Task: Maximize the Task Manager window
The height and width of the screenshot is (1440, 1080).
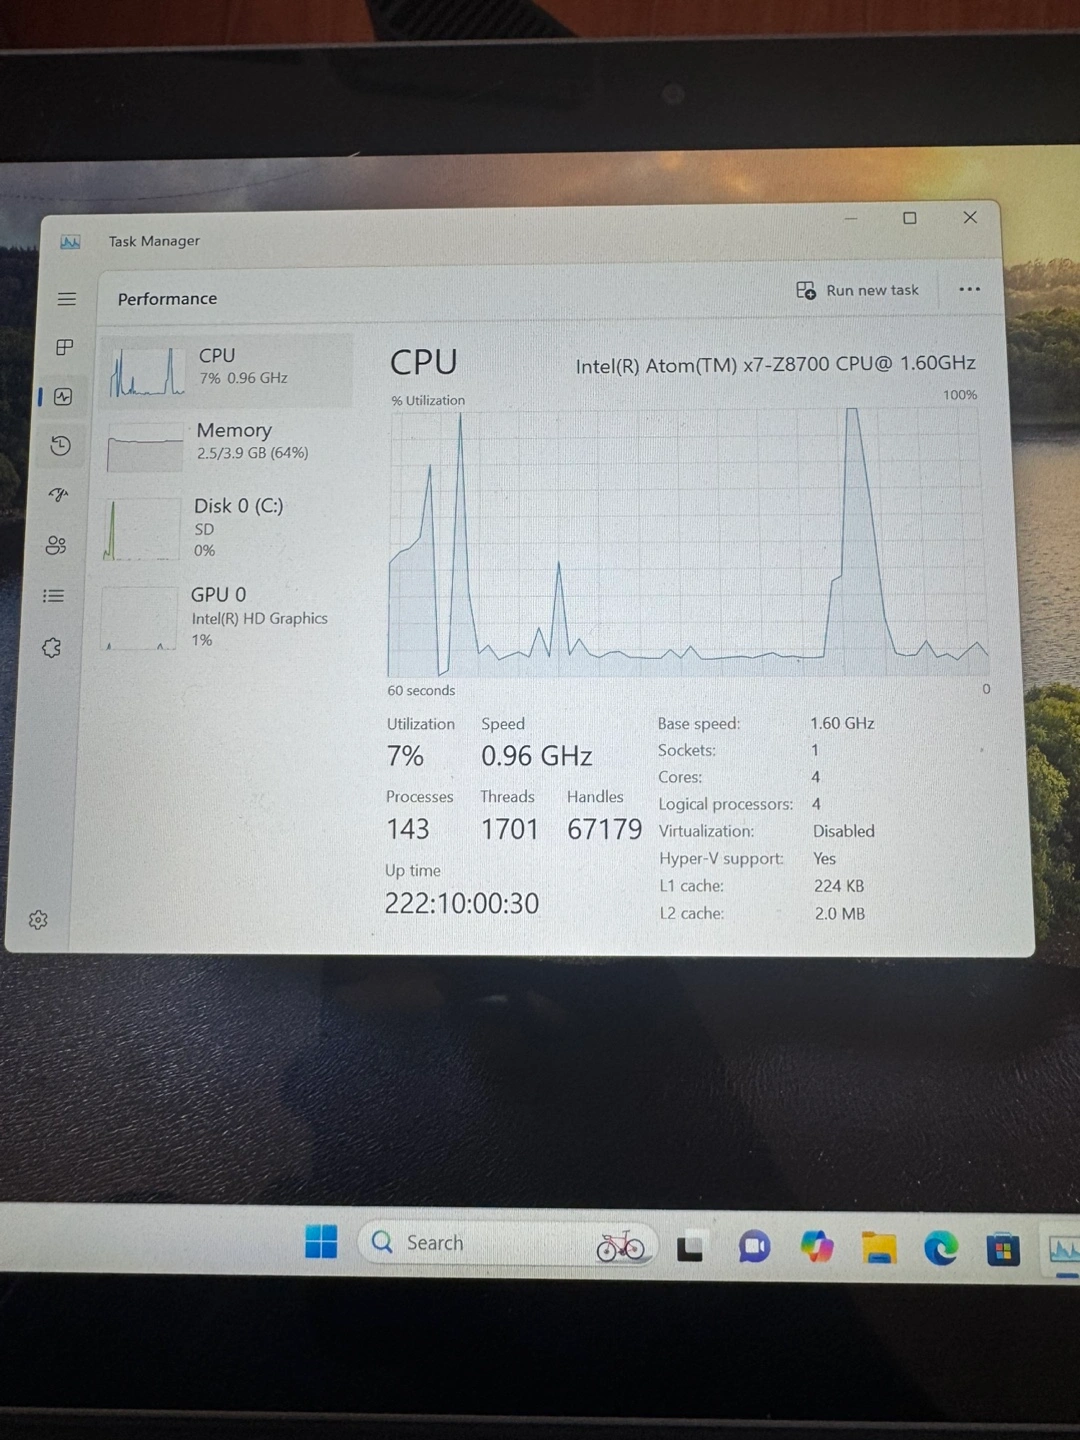Action: pyautogui.click(x=910, y=218)
